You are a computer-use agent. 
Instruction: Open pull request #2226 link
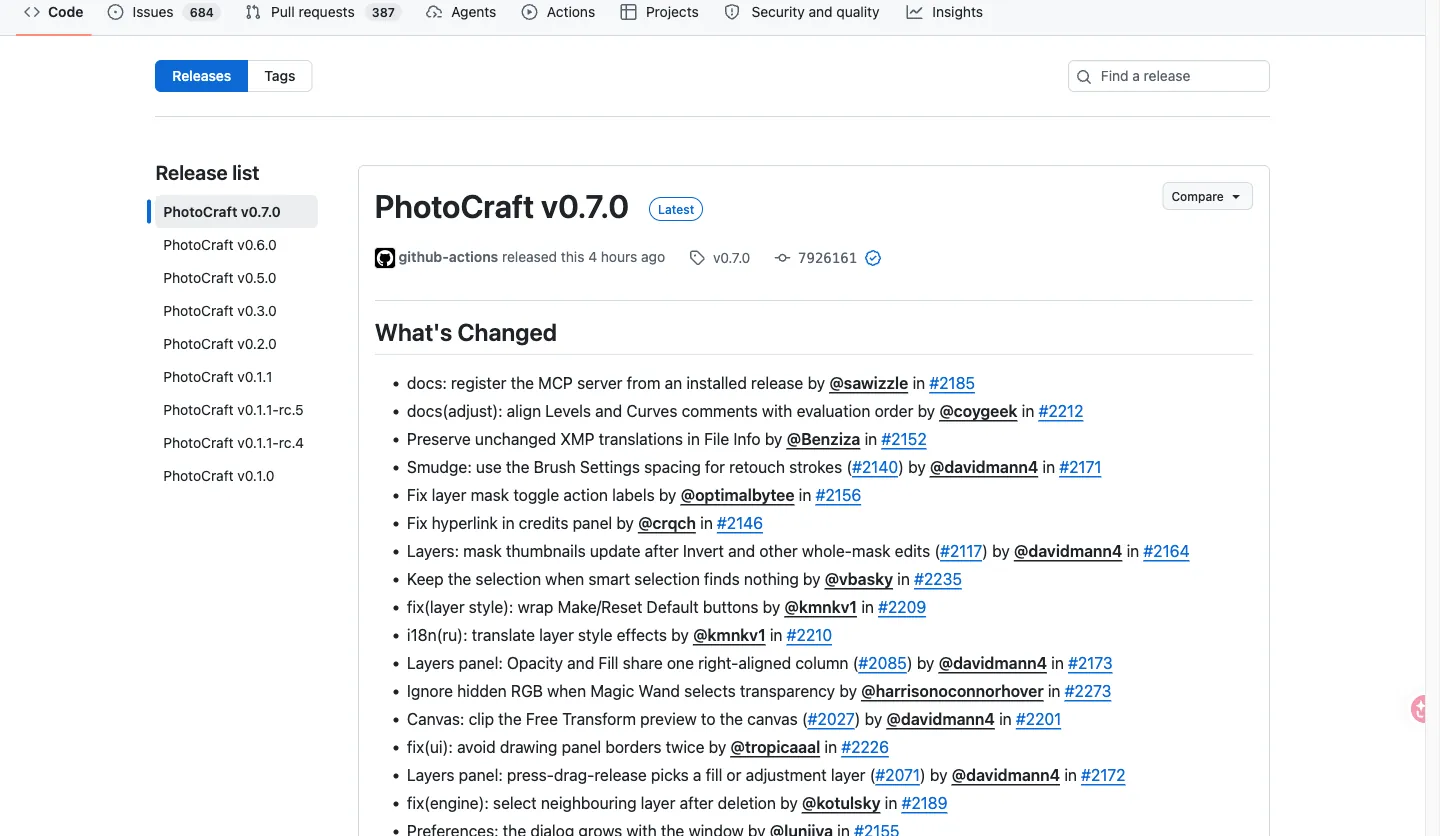[x=865, y=747]
